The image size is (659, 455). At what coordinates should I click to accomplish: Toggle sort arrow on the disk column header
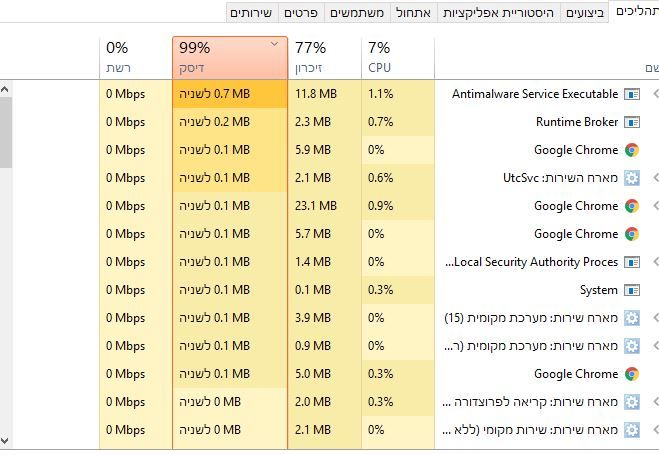click(x=274, y=44)
